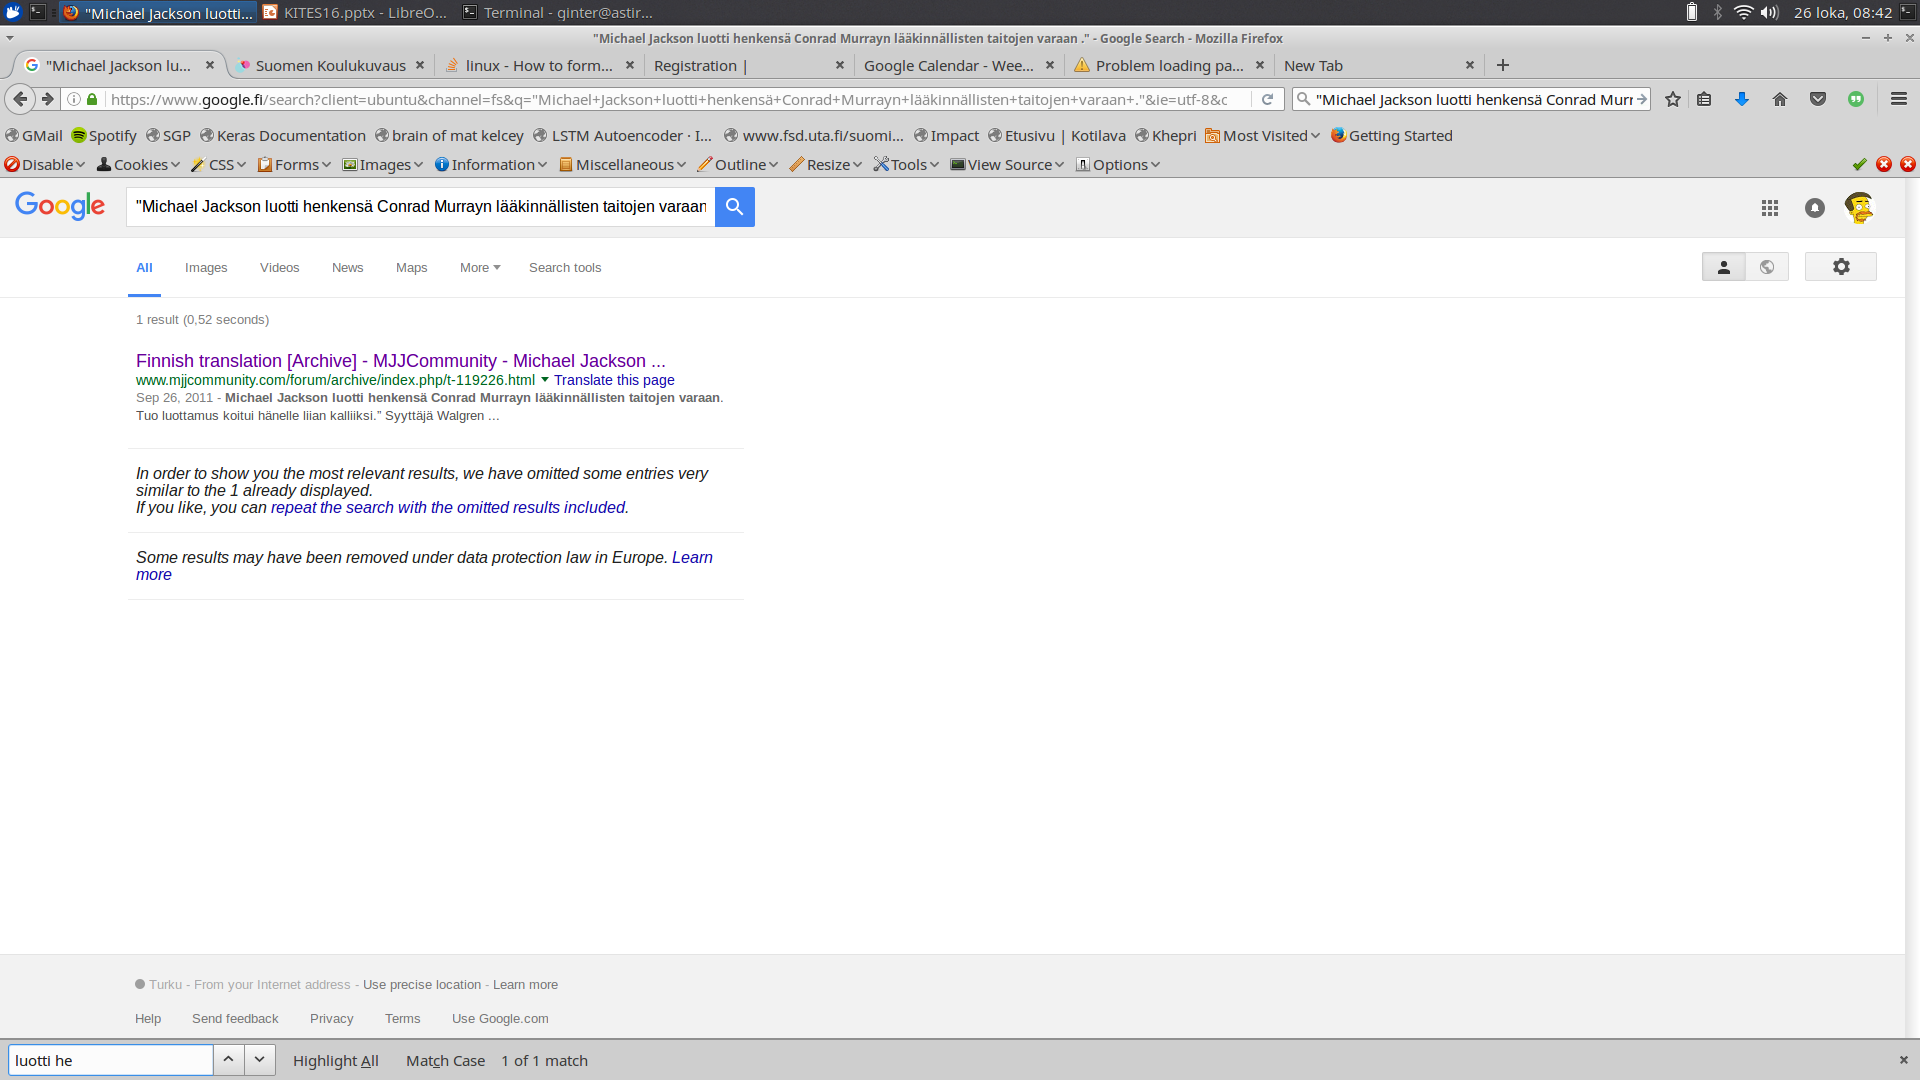Screen dimensions: 1920x1080
Task: Click Translate this page link
Action: click(614, 380)
